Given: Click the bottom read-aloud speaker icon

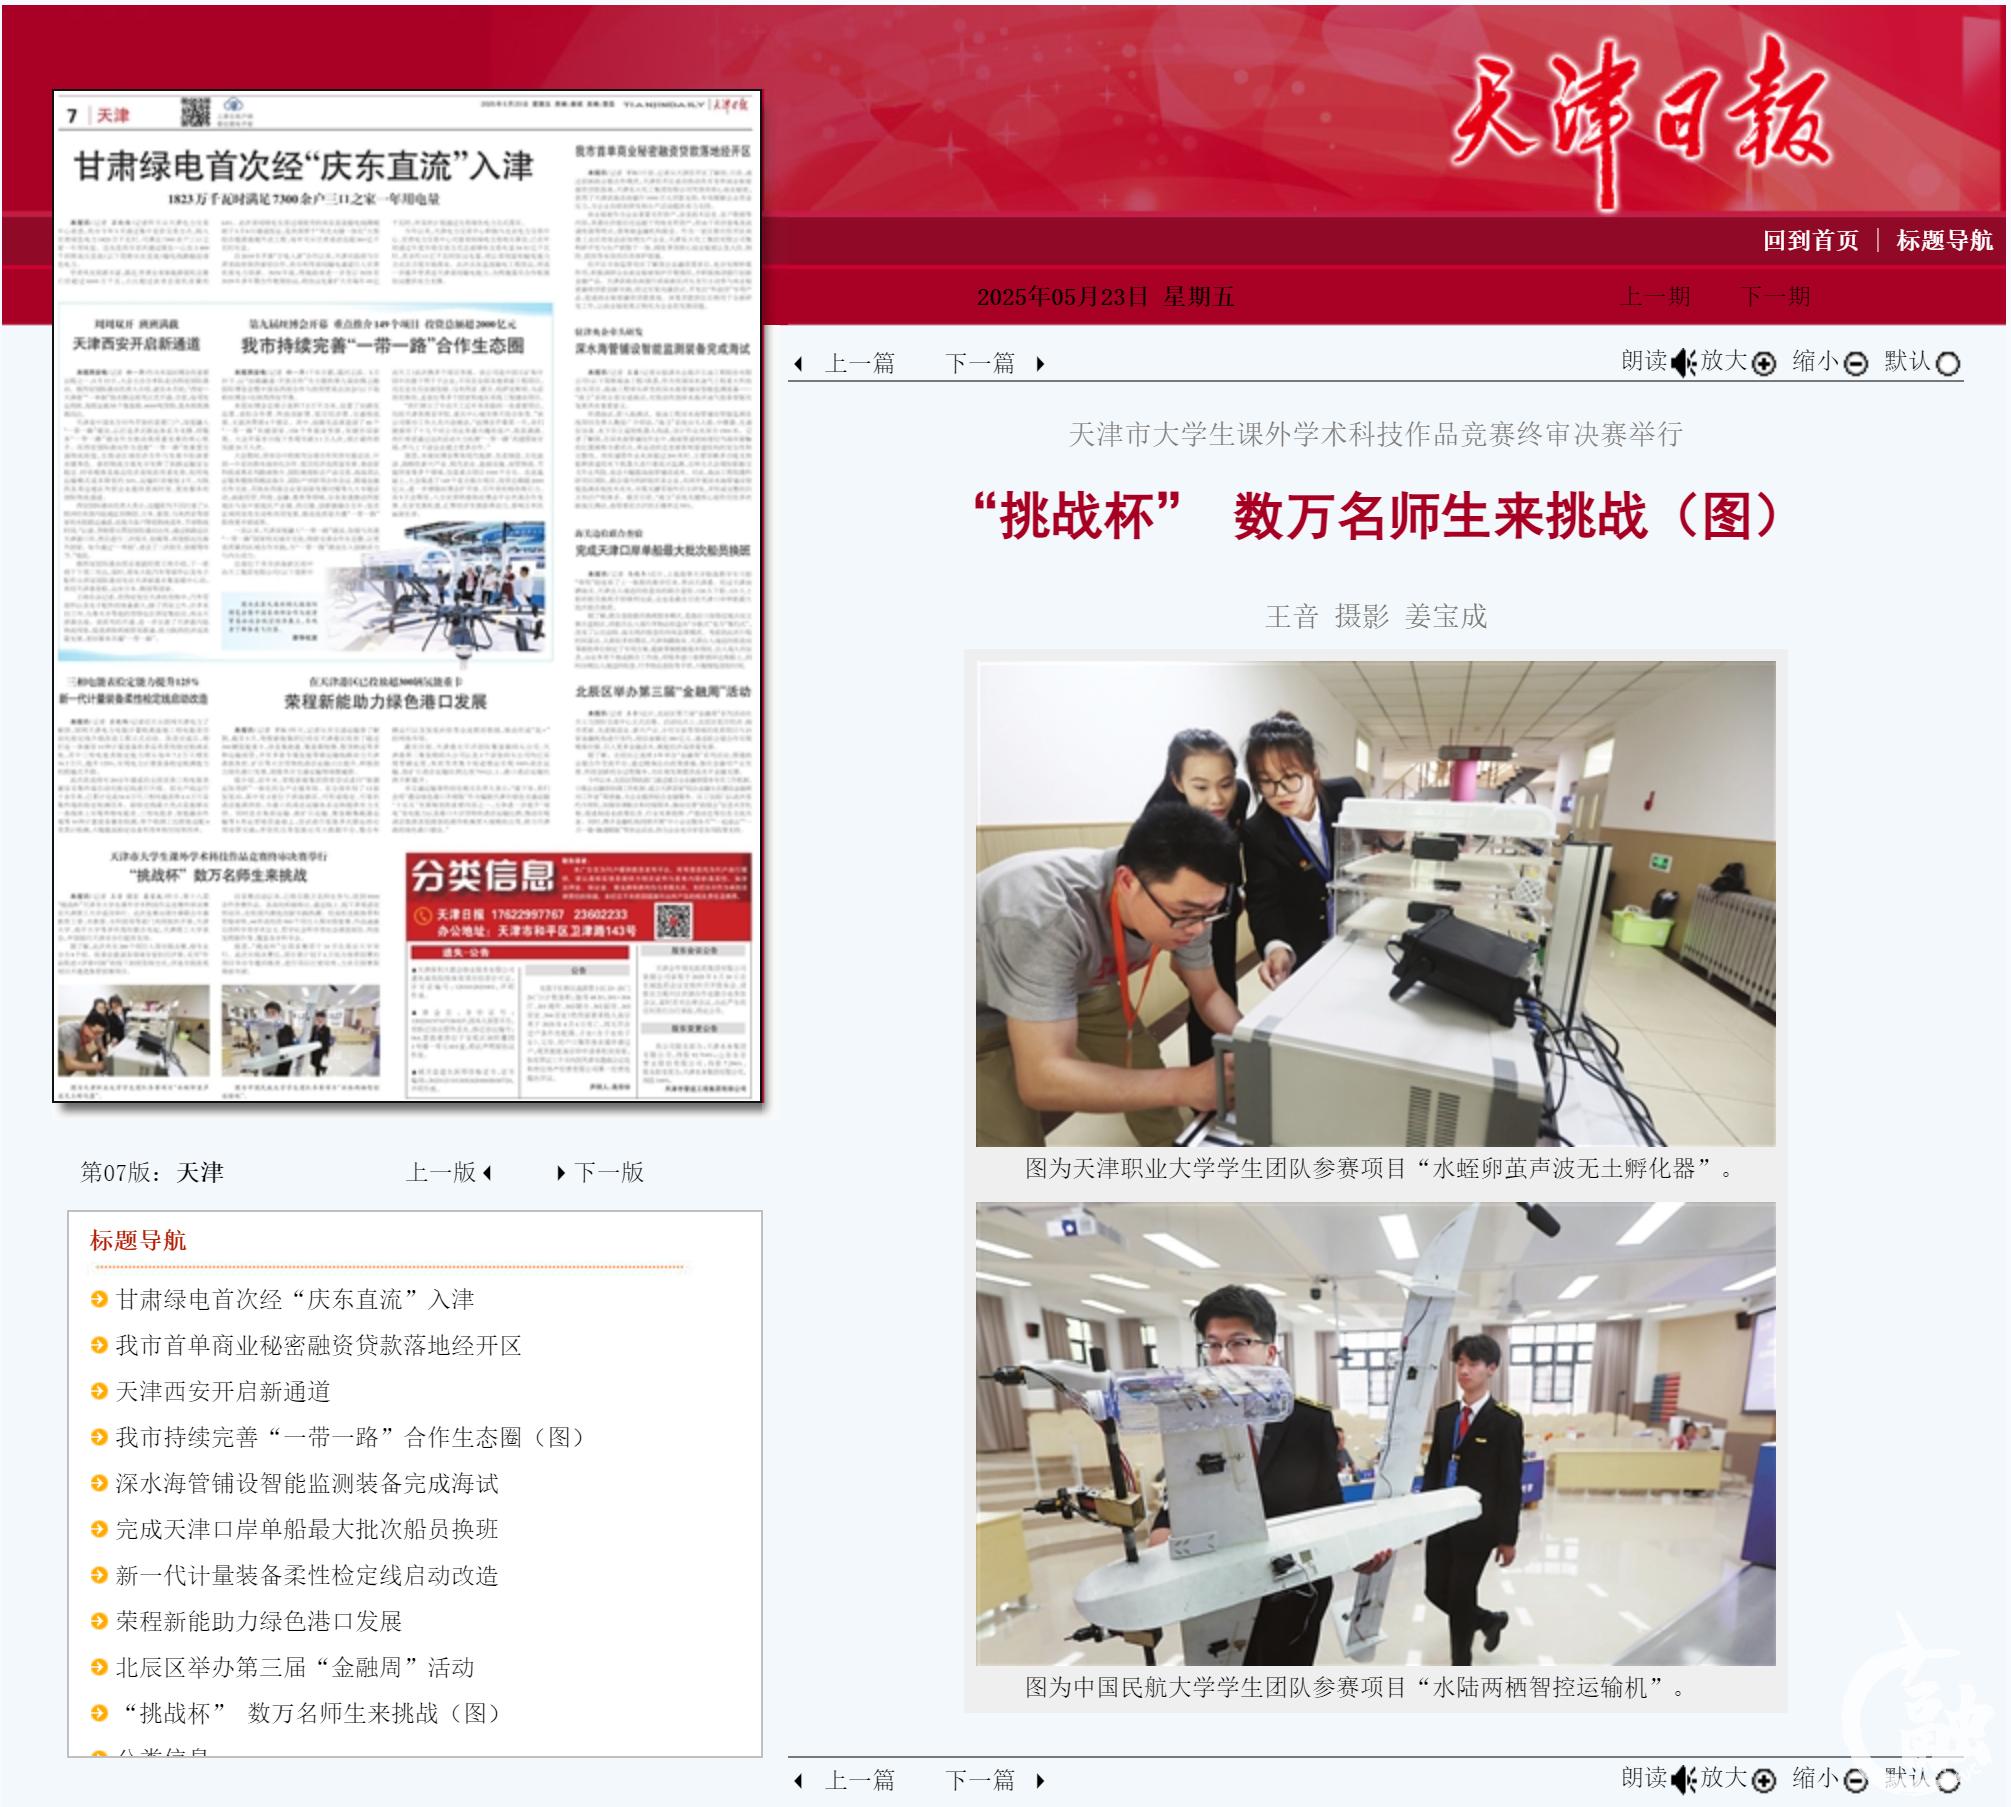Looking at the screenshot, I should point(1683,1779).
